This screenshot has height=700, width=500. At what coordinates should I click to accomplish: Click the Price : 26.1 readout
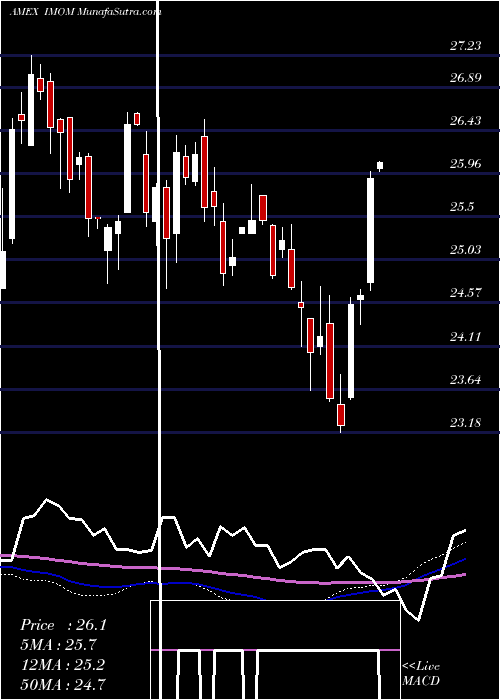[63, 625]
